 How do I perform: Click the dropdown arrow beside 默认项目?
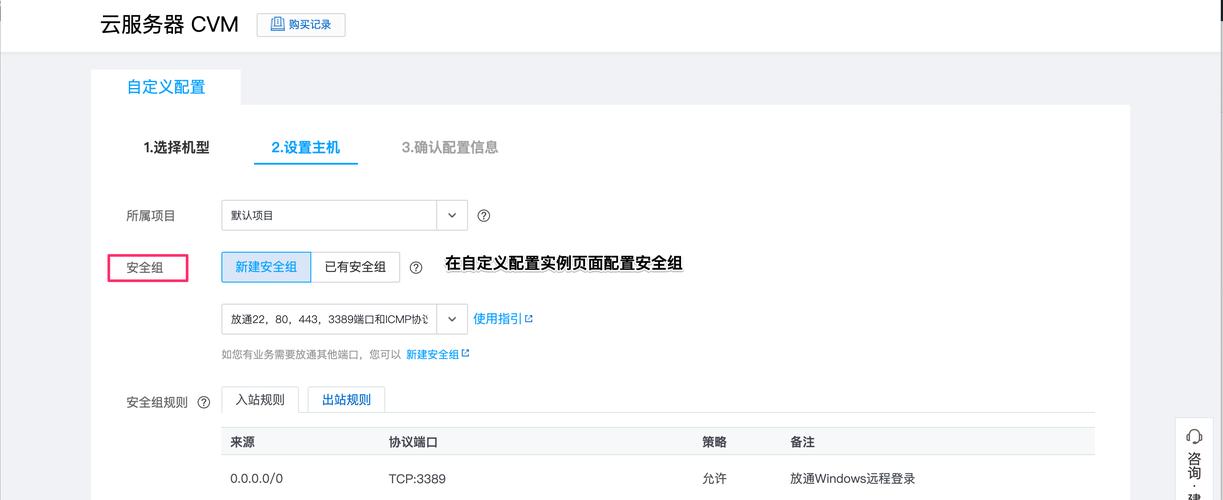pyautogui.click(x=452, y=215)
